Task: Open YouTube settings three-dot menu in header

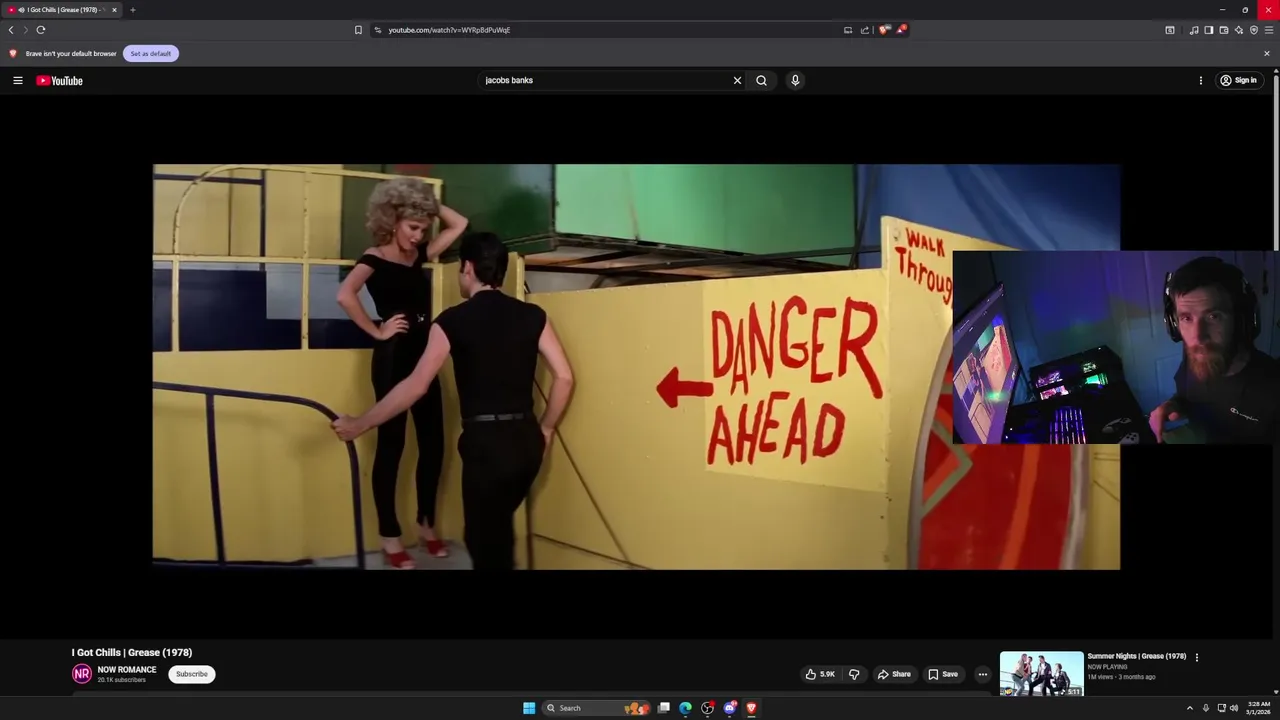Action: point(1201,80)
